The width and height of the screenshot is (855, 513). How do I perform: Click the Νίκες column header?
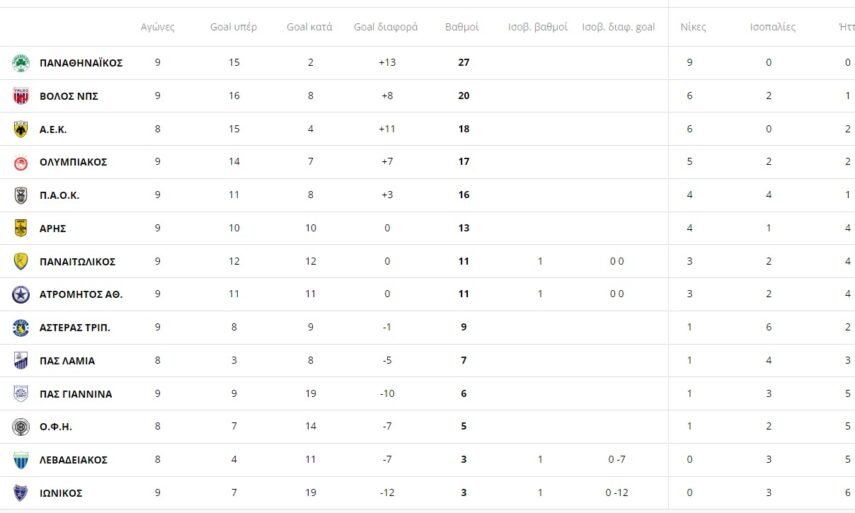693,27
